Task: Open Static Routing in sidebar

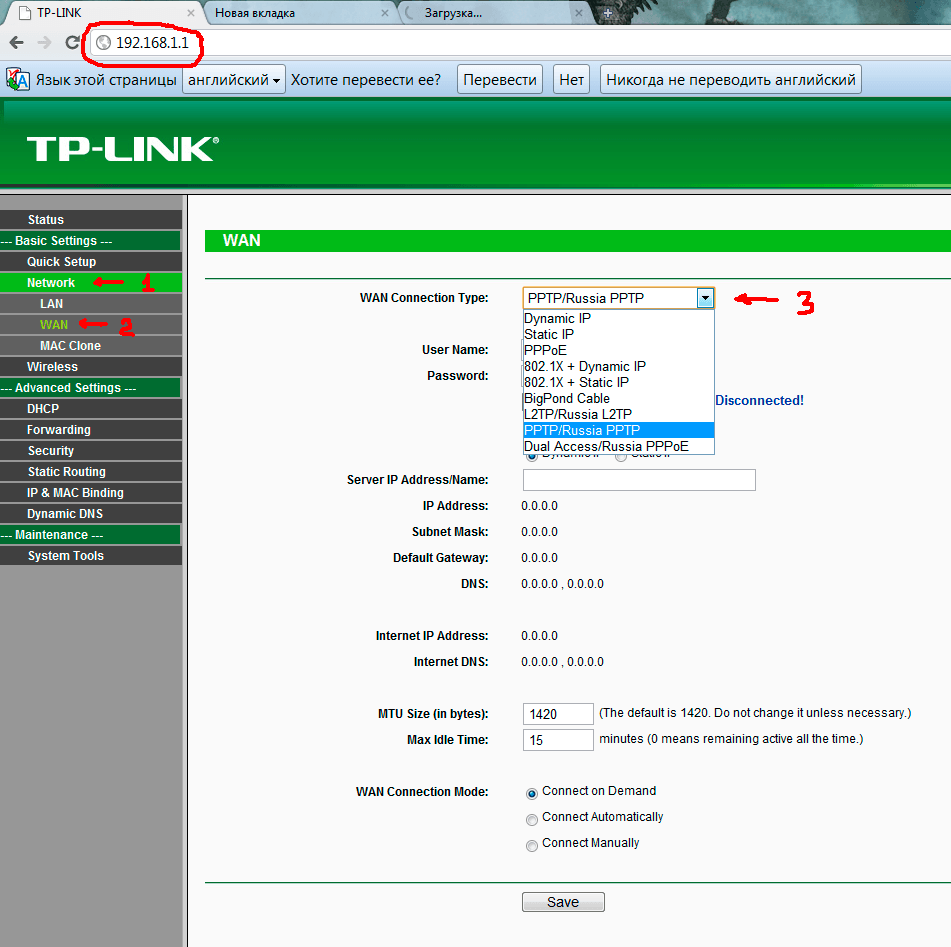Action: (x=91, y=471)
